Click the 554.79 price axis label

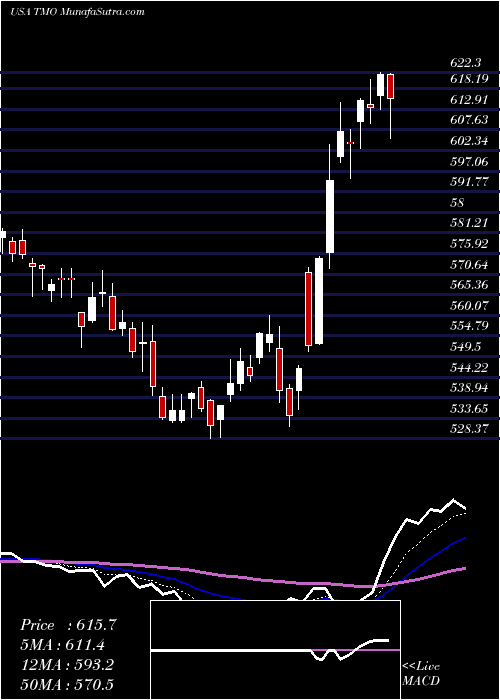(469, 326)
